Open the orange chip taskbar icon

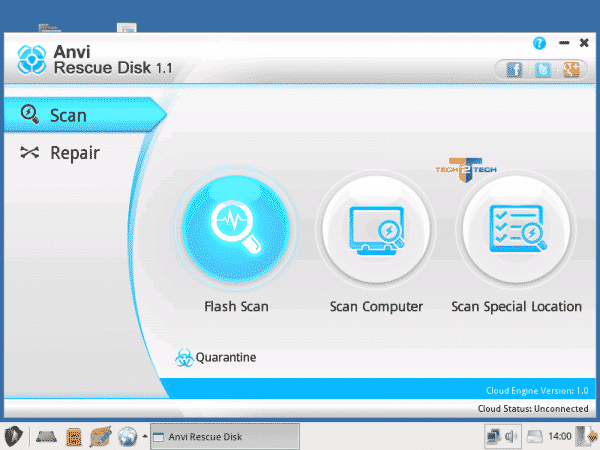[x=74, y=437]
